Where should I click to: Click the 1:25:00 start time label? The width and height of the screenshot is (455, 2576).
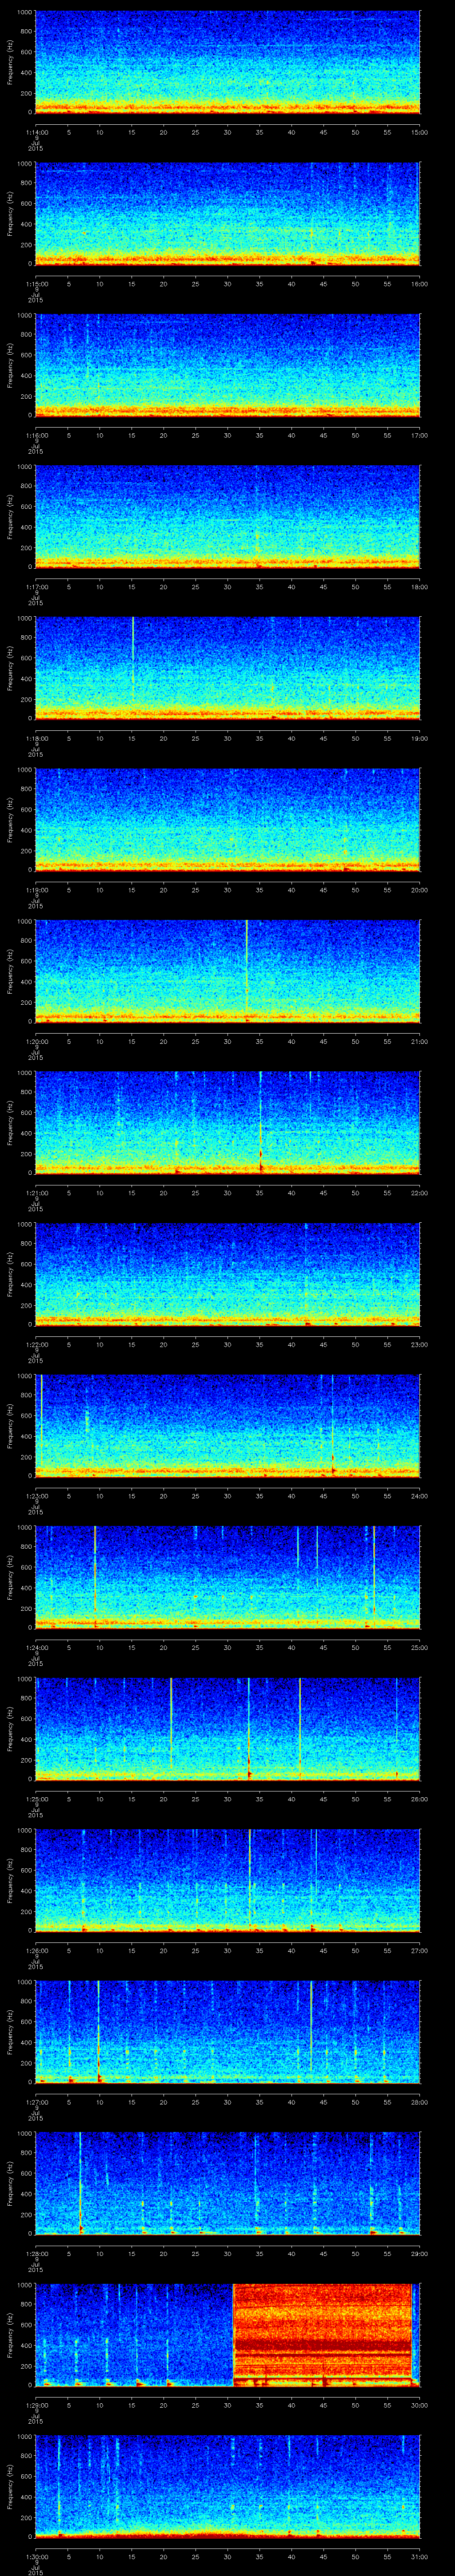point(36,1799)
